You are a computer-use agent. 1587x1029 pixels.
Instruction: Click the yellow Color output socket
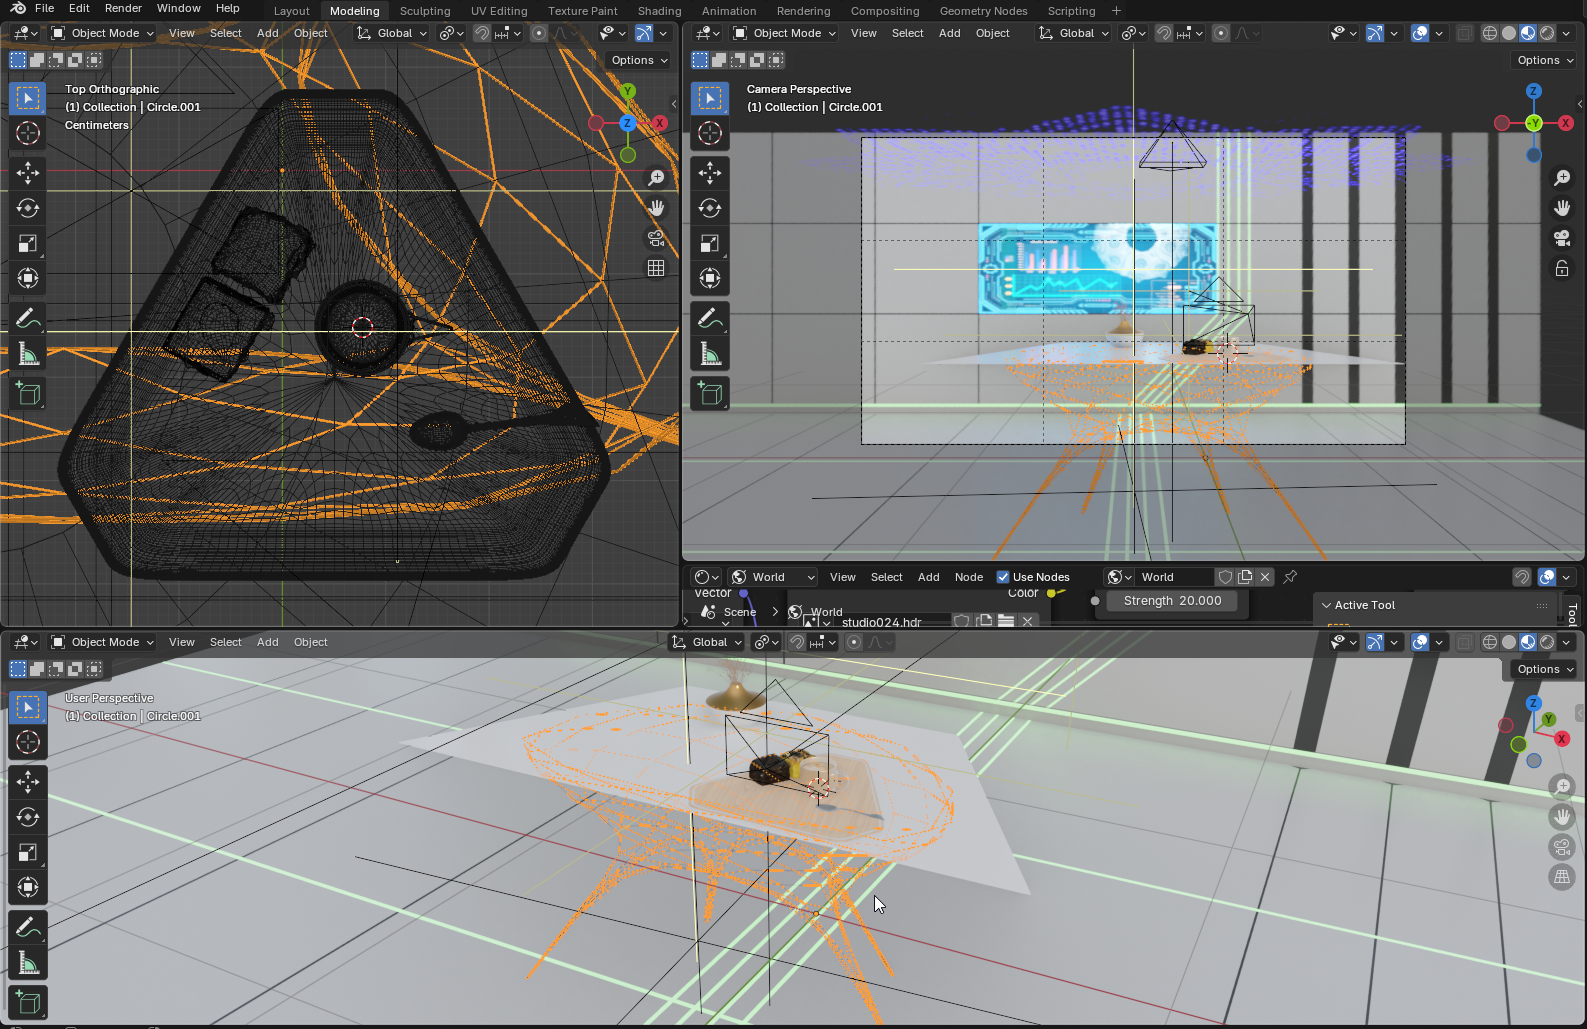(1051, 593)
